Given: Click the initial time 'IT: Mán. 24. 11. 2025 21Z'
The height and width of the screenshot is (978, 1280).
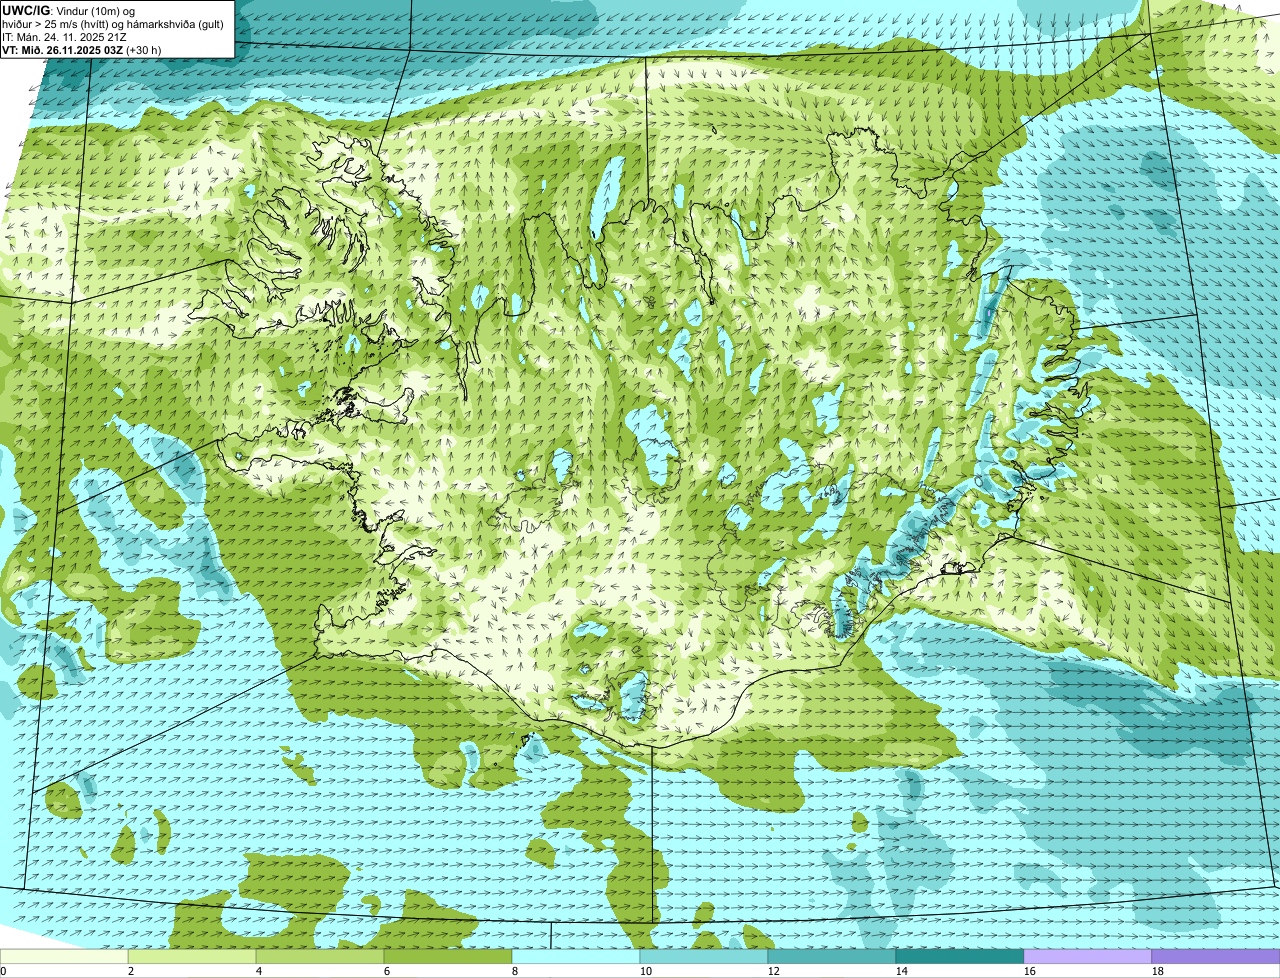Looking at the screenshot, I should pyautogui.click(x=64, y=37).
